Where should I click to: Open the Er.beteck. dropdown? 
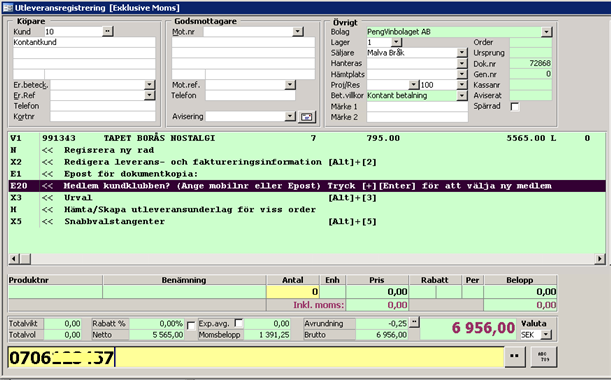[149, 84]
